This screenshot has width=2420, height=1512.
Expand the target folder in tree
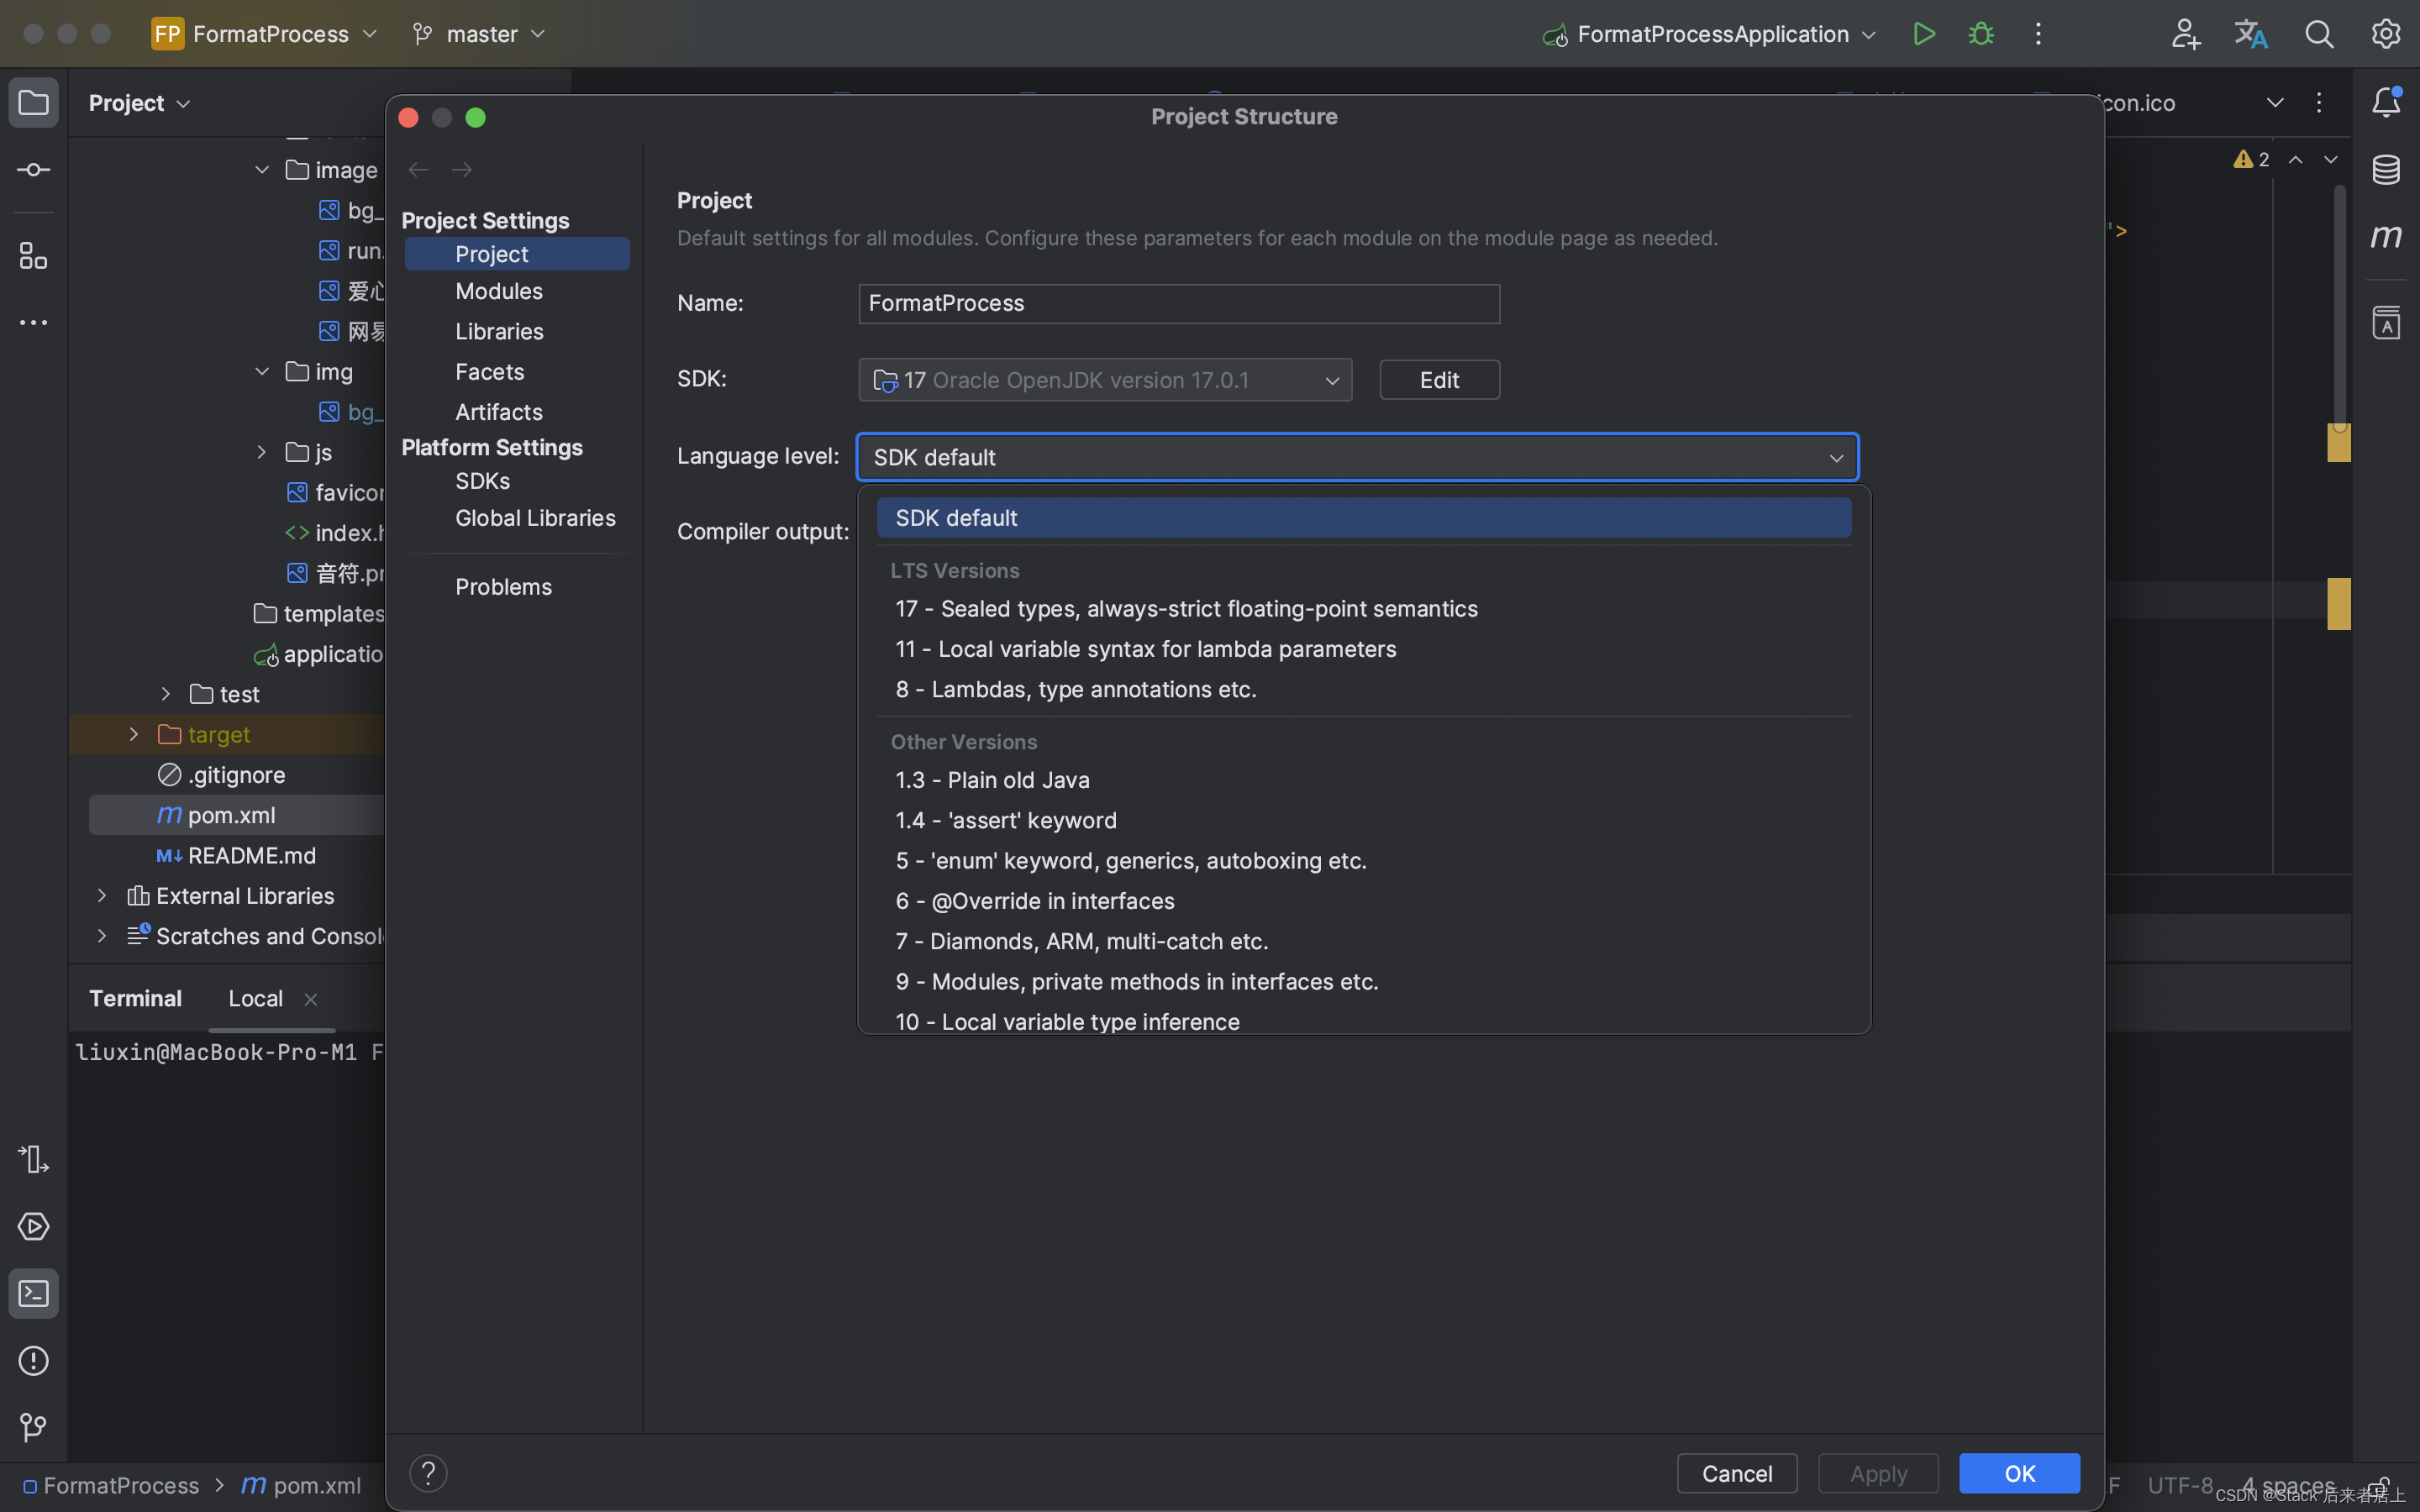(x=134, y=734)
